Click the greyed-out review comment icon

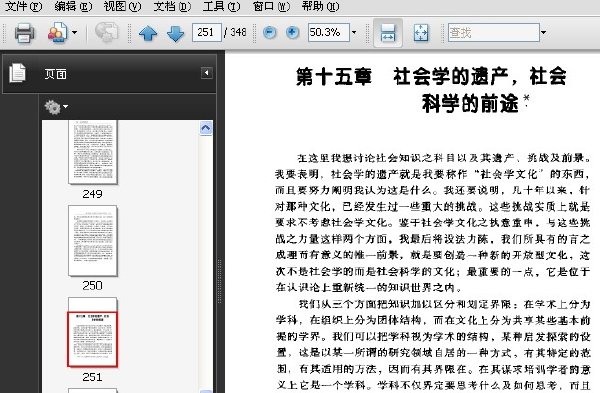click(106, 33)
